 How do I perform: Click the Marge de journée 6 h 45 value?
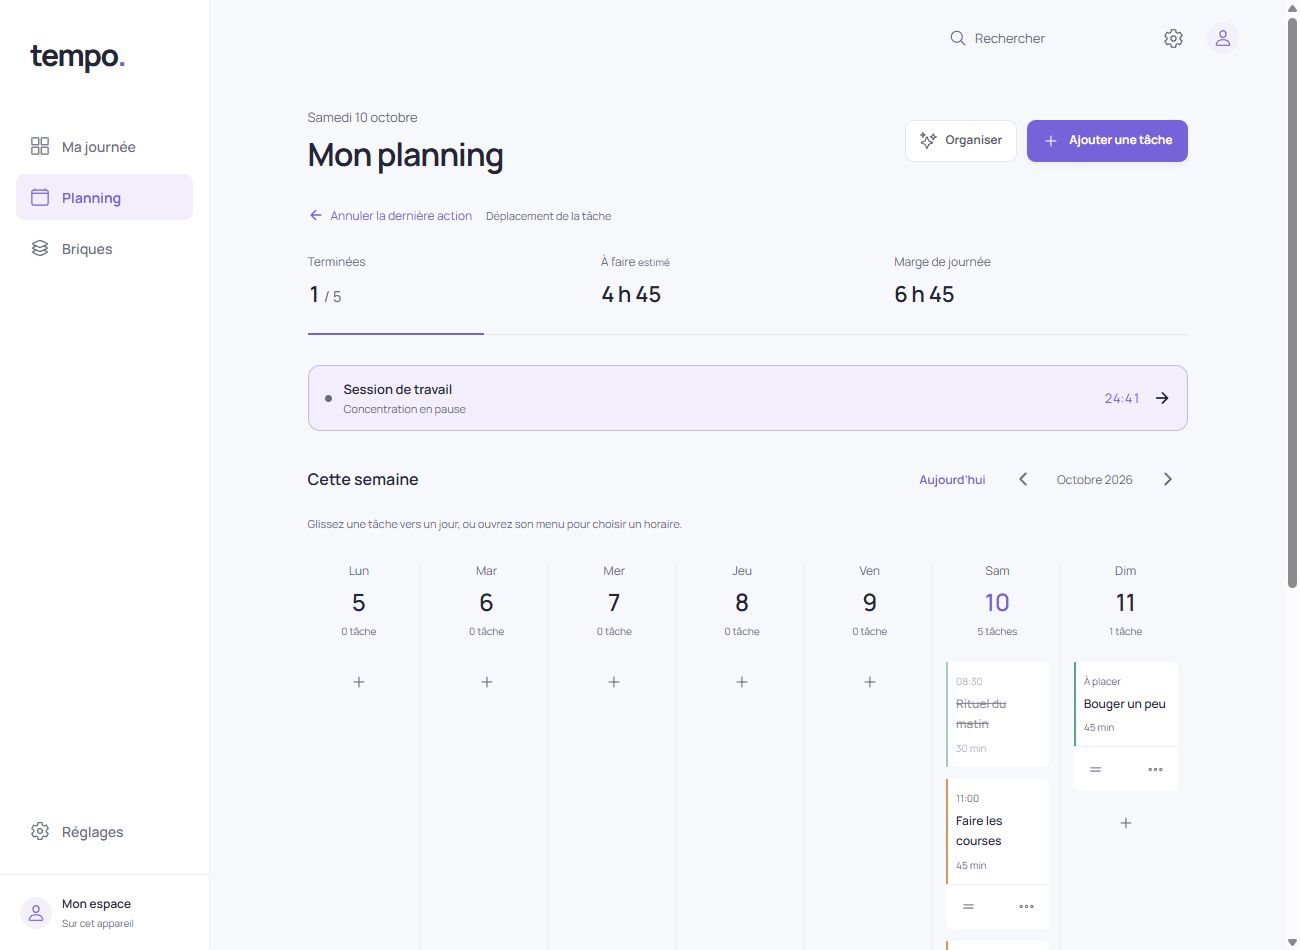[x=924, y=295]
